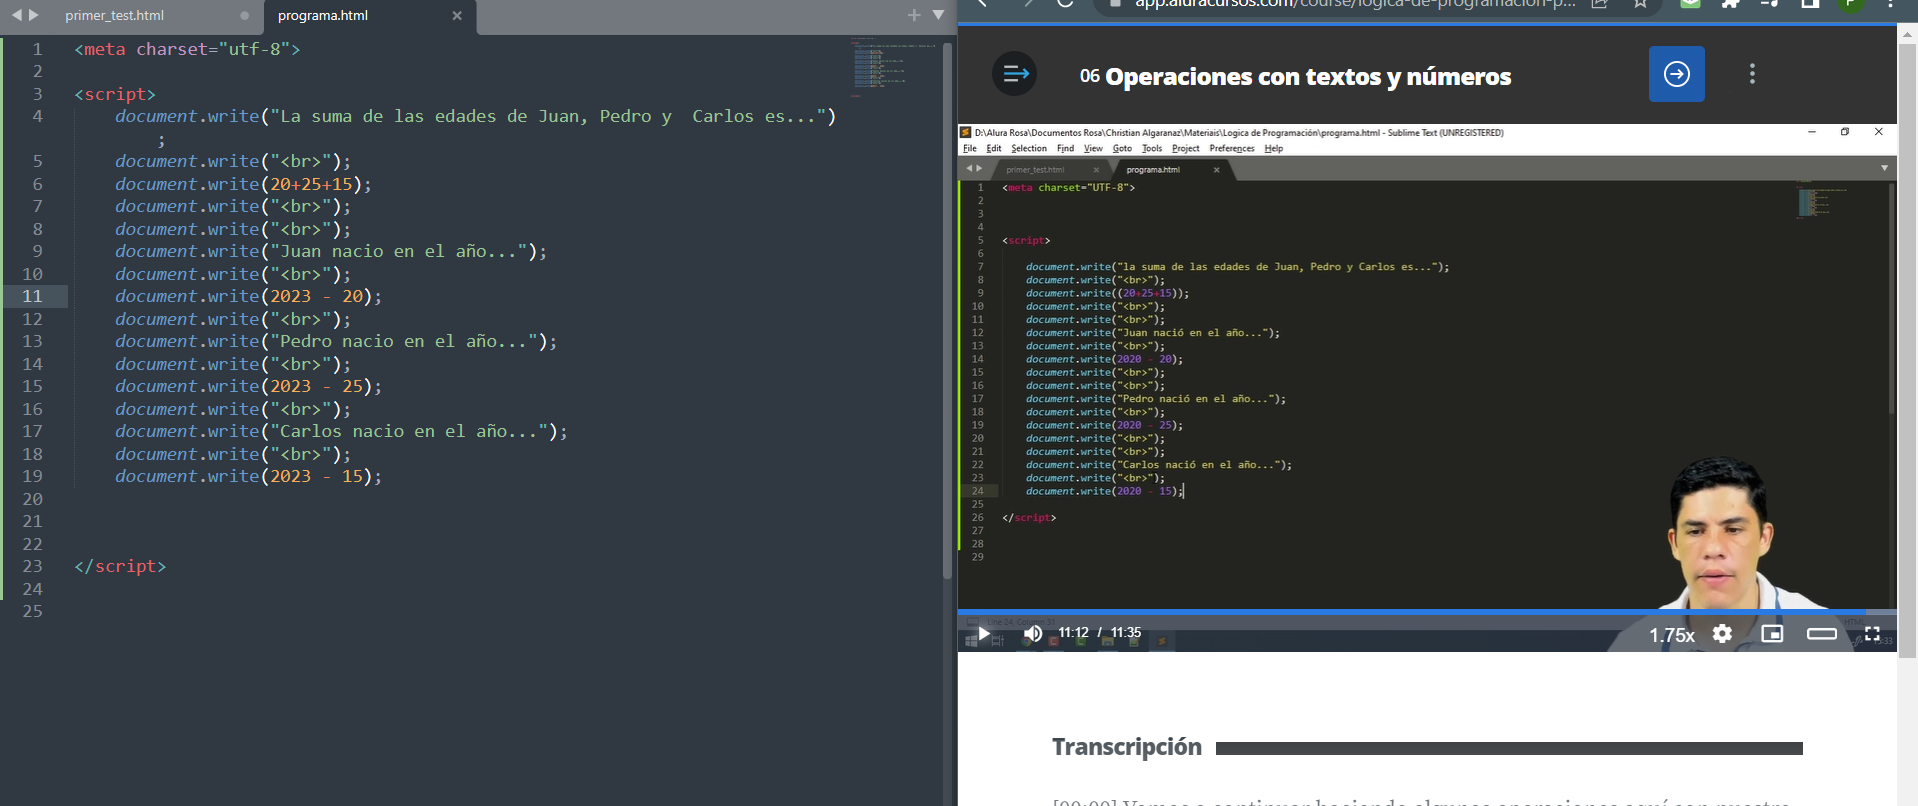1918x806 pixels.
Task: Toggle theater mode for the video
Action: coord(1822,633)
